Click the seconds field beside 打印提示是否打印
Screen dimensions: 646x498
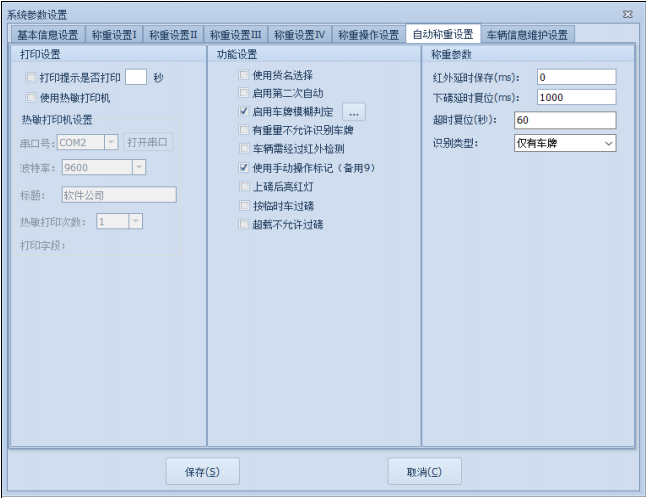click(x=136, y=77)
